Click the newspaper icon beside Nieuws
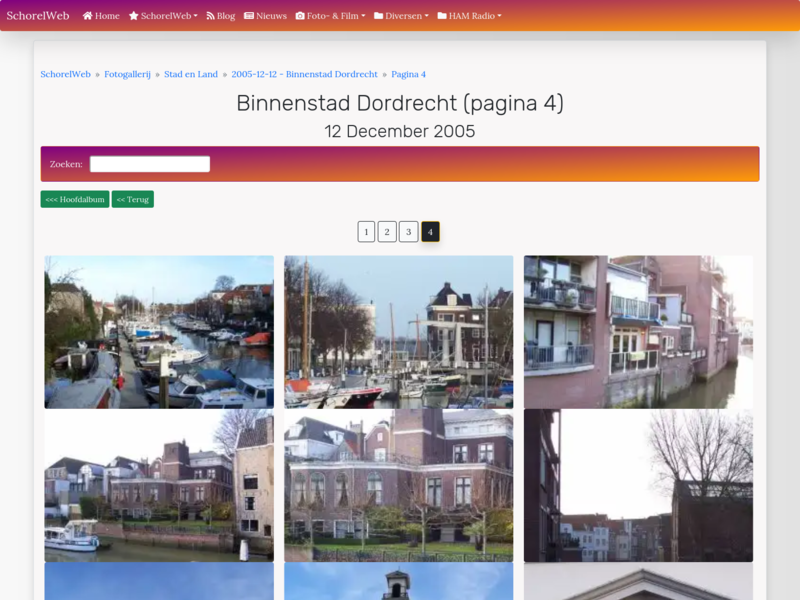 pos(249,16)
